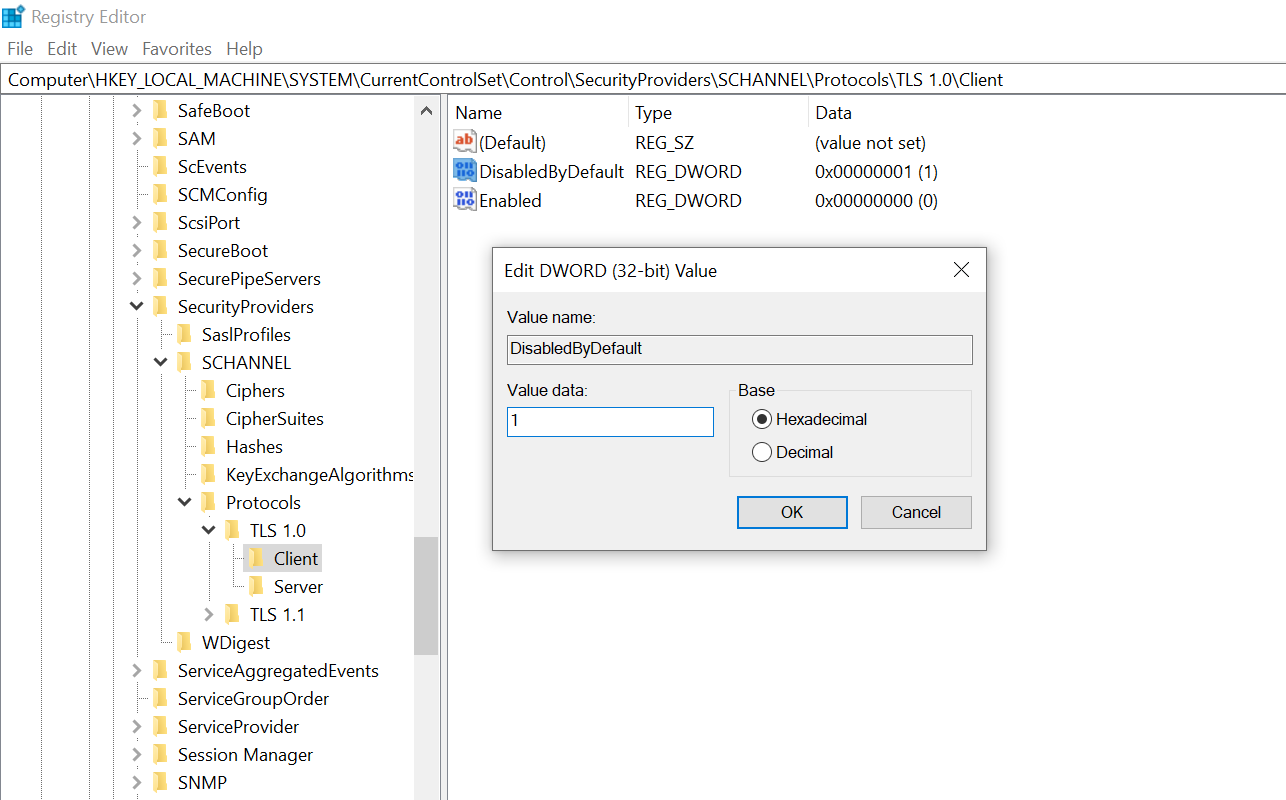Open the Favorites menu
Viewport: 1286px width, 800px height.
coord(176,48)
